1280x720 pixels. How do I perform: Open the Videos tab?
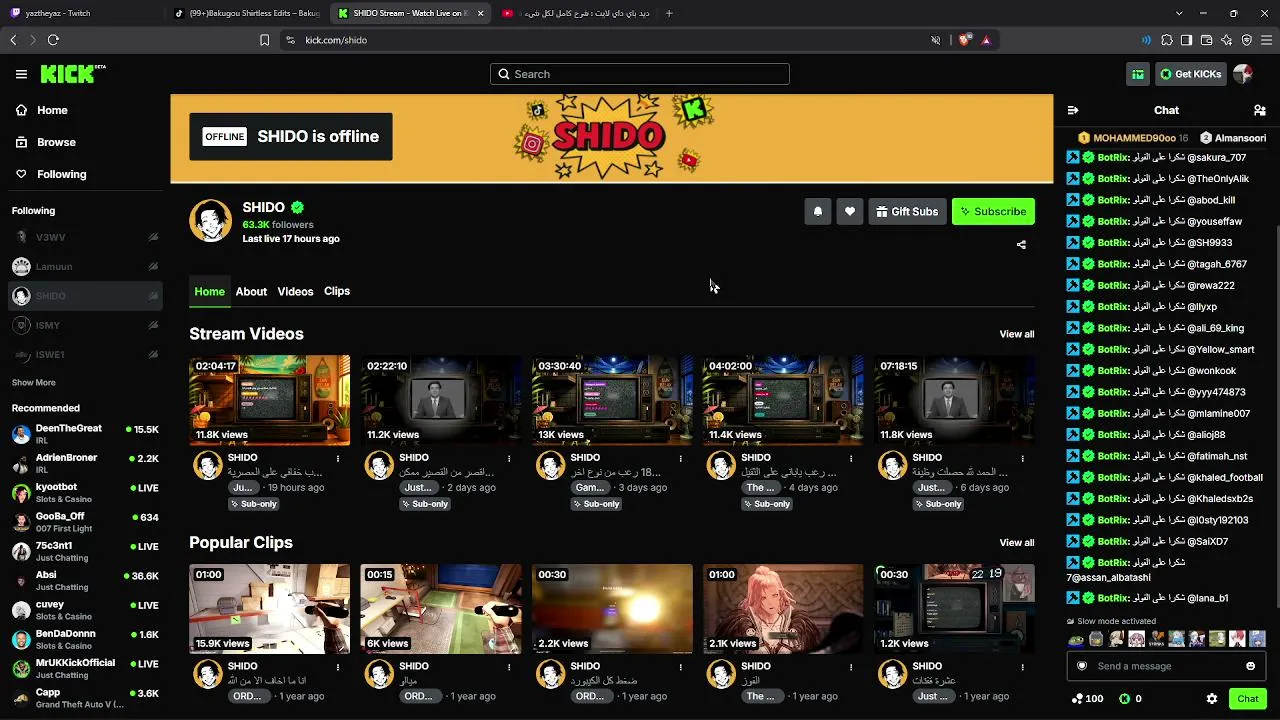[x=295, y=291]
